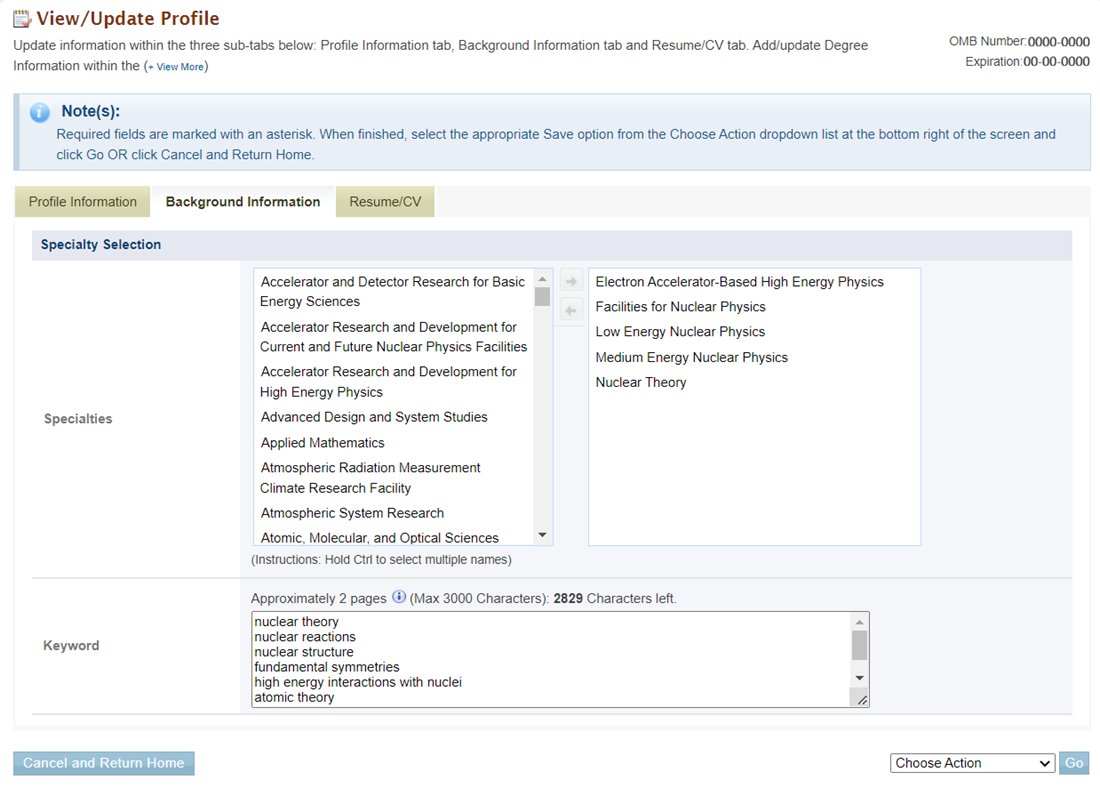Screen dimensions: 1100x788
Task: Click the OMB Number value
Action: [1059, 42]
